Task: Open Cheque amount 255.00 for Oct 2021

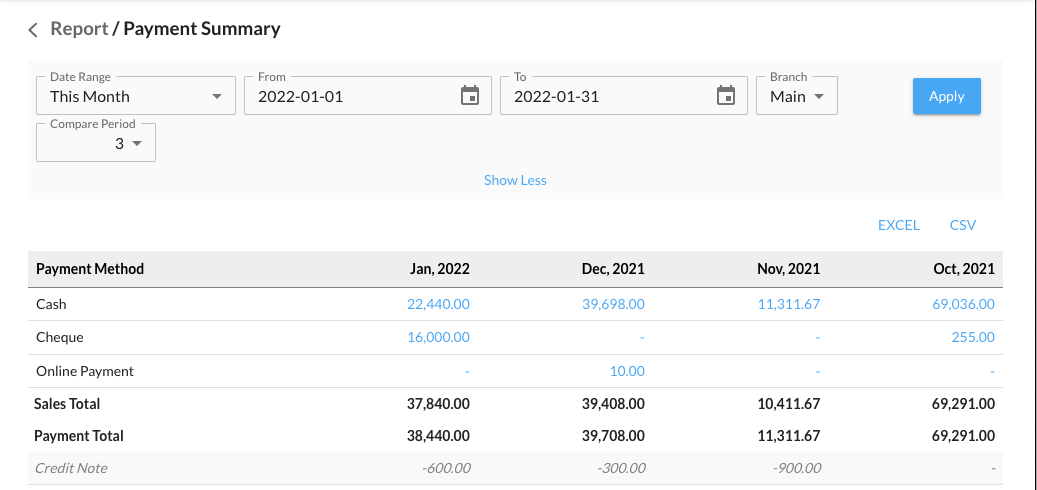Action: [x=973, y=337]
